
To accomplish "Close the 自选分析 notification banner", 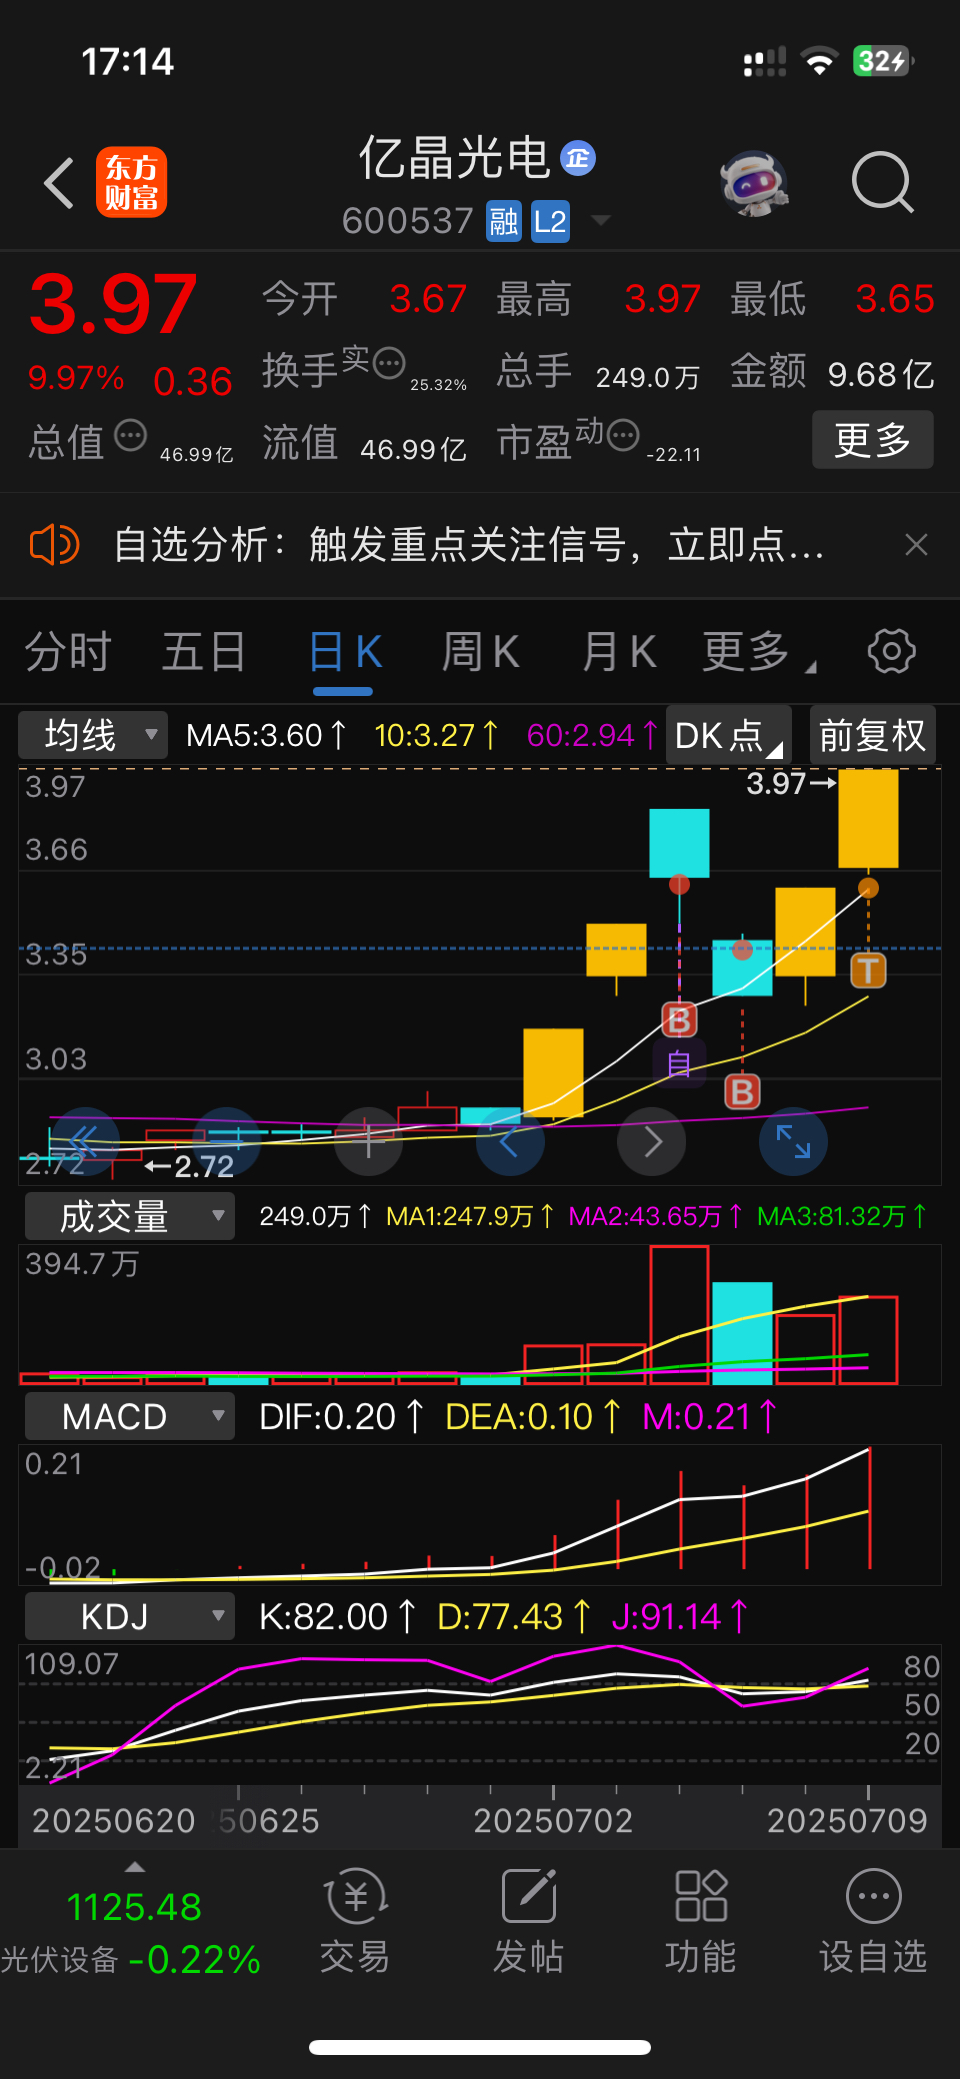I will tap(916, 545).
